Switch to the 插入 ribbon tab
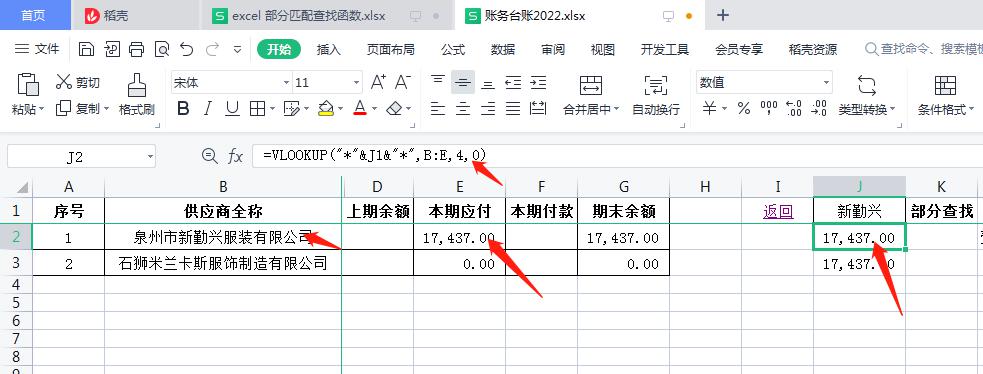983x374 pixels. tap(329, 49)
